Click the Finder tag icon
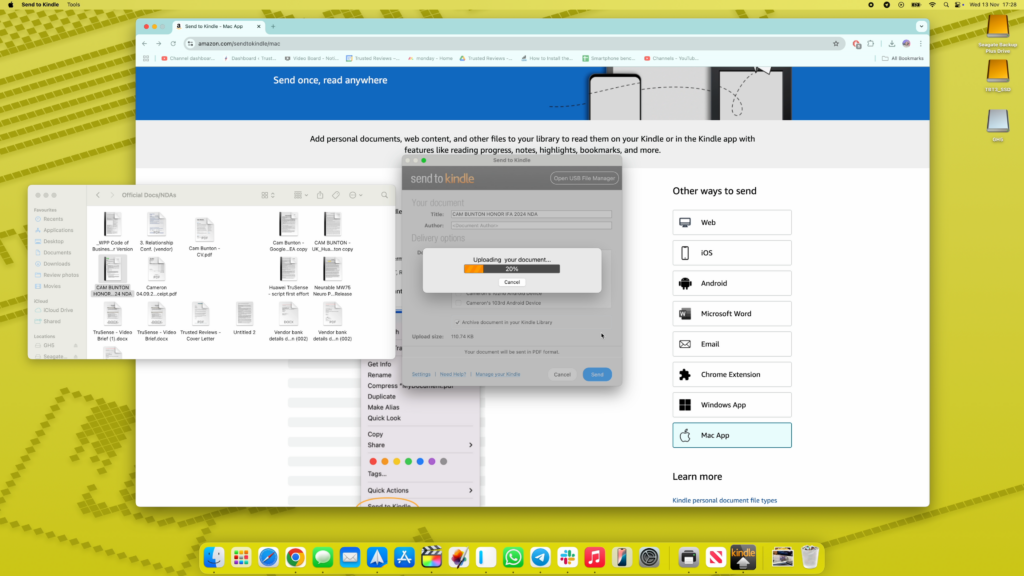This screenshot has height=576, width=1024. point(336,195)
